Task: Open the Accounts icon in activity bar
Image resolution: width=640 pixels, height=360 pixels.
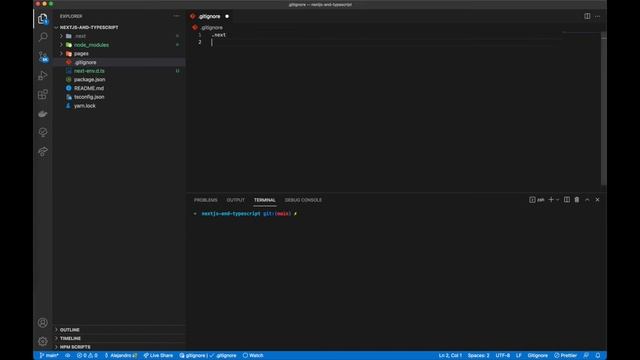Action: pos(43,322)
